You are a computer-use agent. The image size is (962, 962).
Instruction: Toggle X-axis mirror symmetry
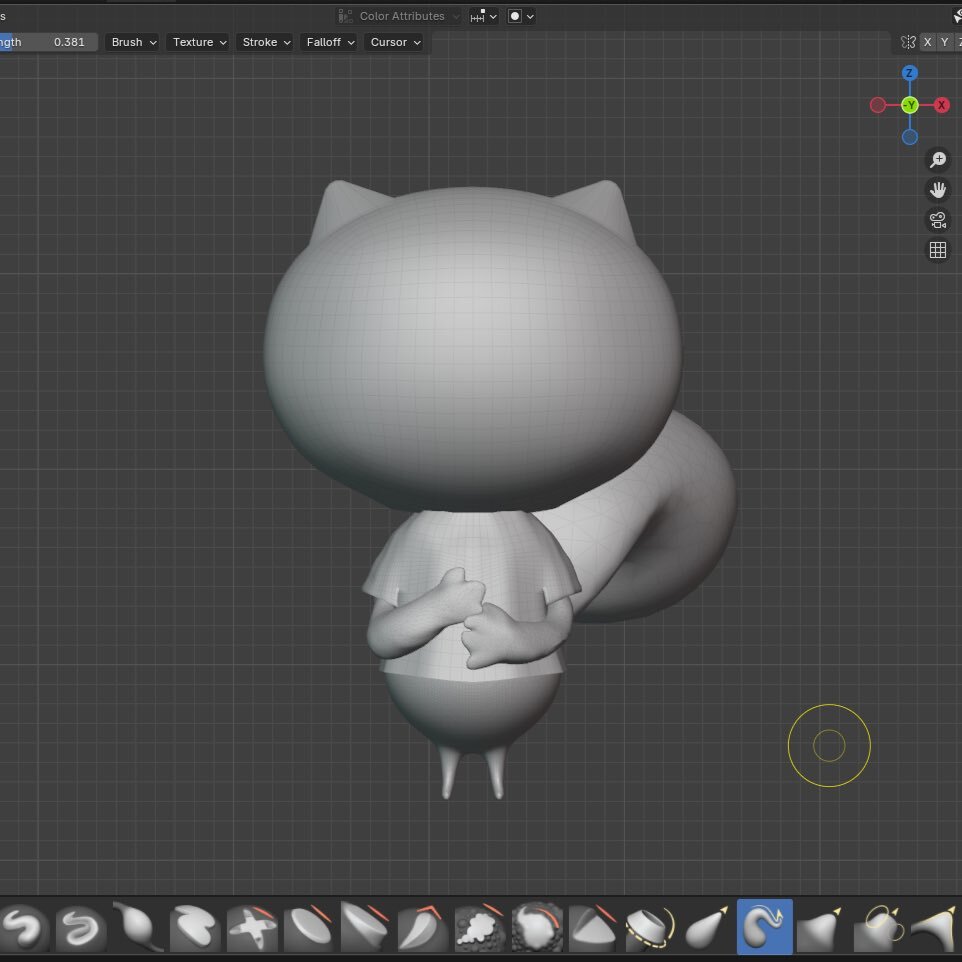click(927, 42)
